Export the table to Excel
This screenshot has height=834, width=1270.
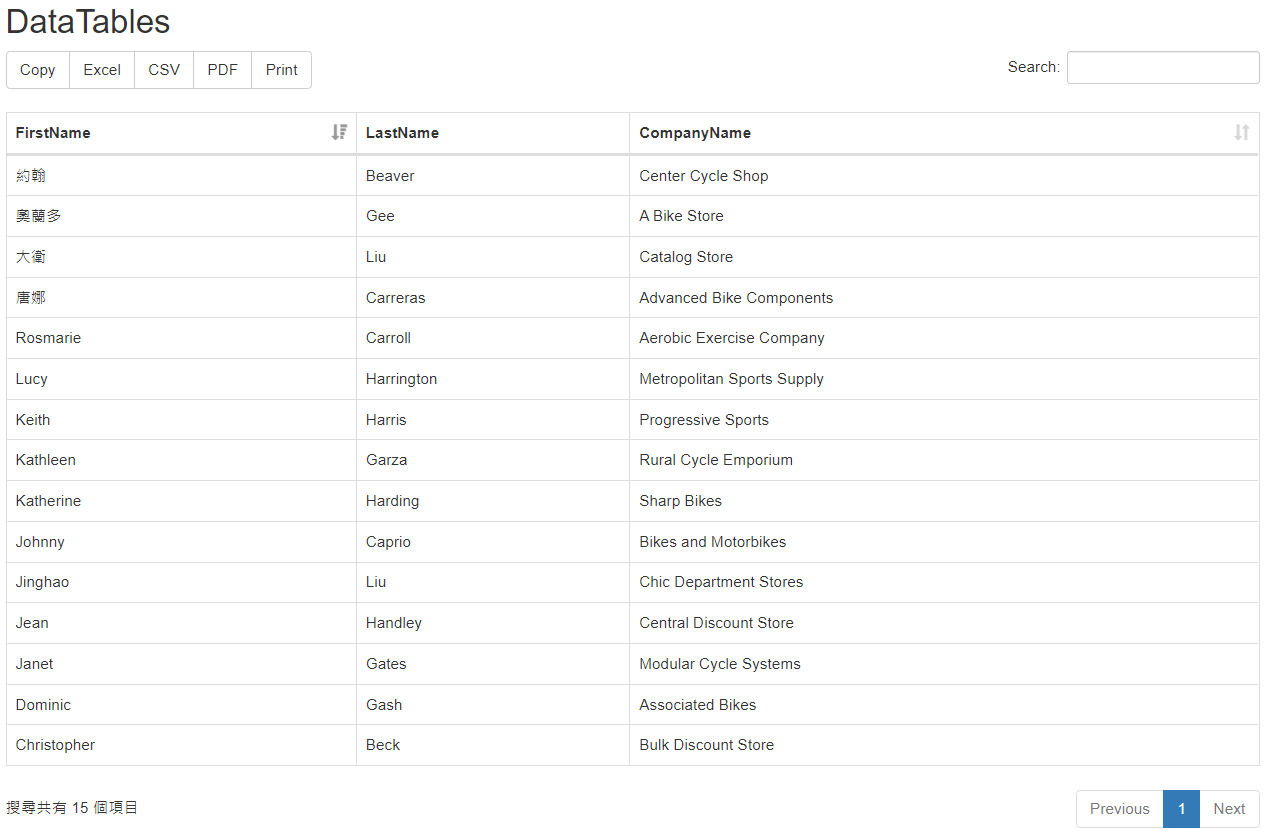(102, 70)
